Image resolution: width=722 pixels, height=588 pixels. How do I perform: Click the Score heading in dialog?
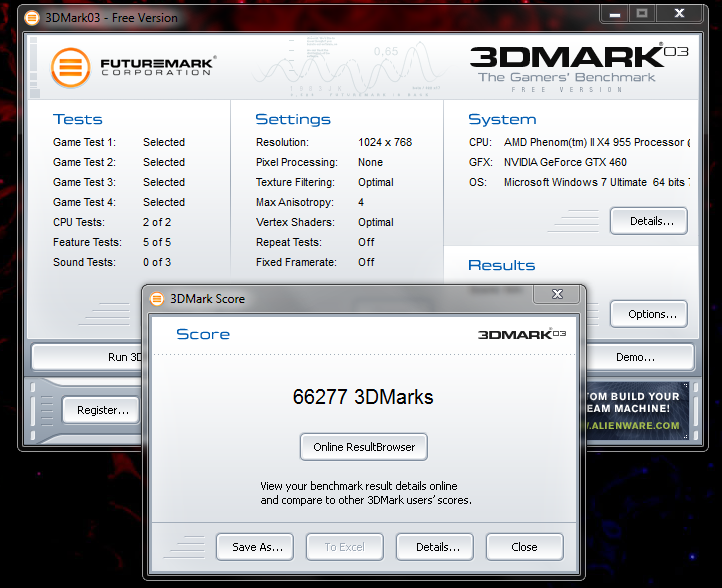203,334
